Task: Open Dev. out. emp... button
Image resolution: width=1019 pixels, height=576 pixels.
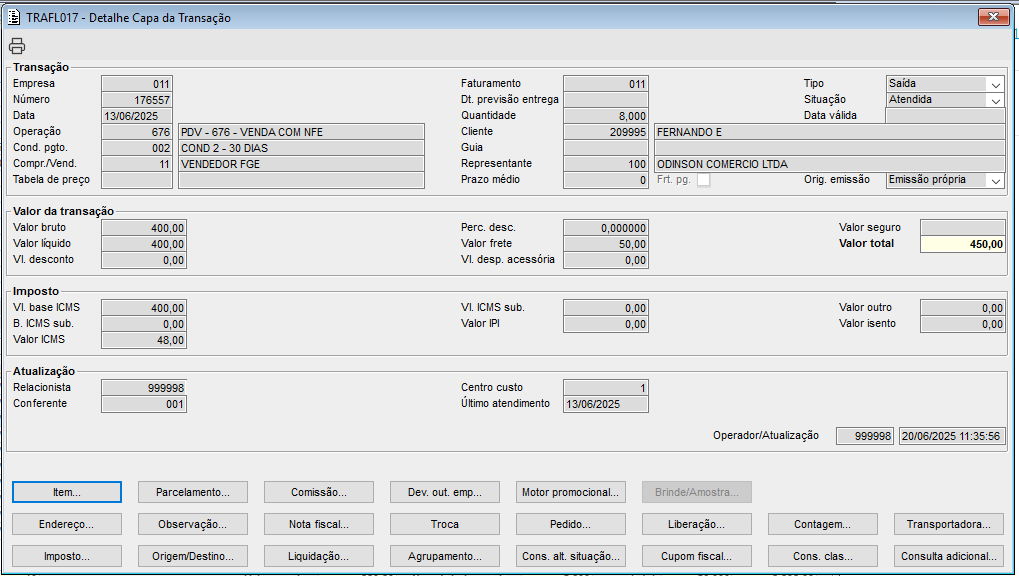Action: coord(445,492)
